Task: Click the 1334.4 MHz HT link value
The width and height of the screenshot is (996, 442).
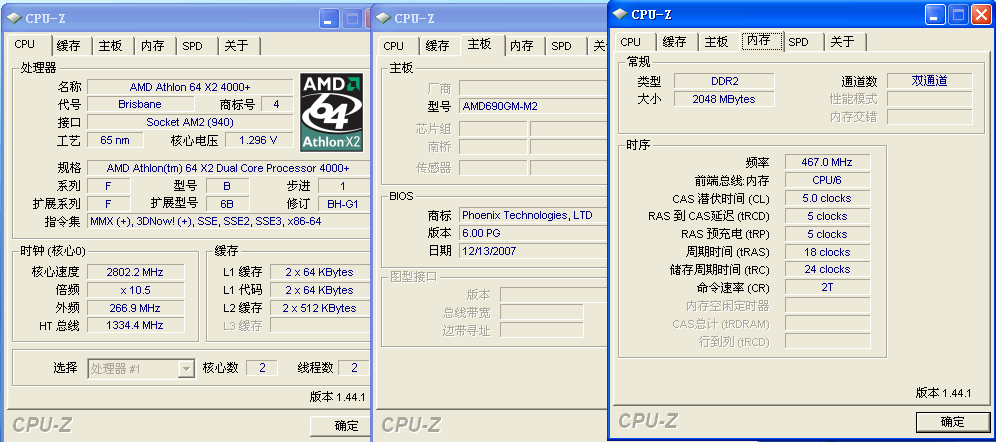Action: tap(135, 325)
